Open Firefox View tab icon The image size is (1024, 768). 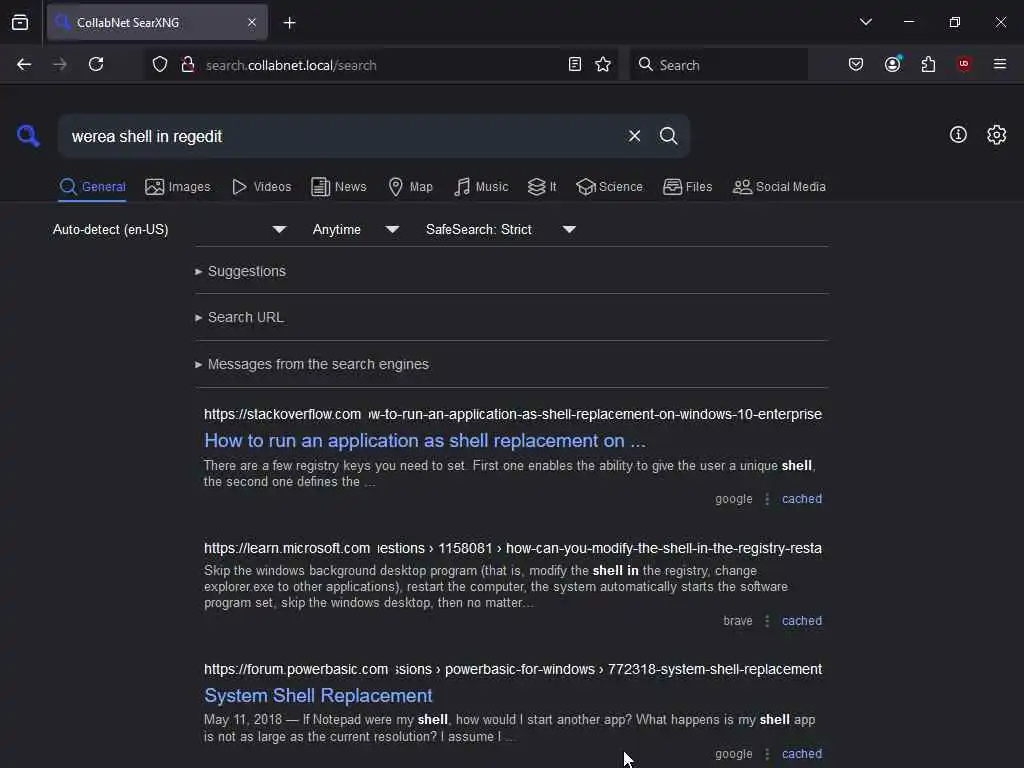[x=20, y=22]
